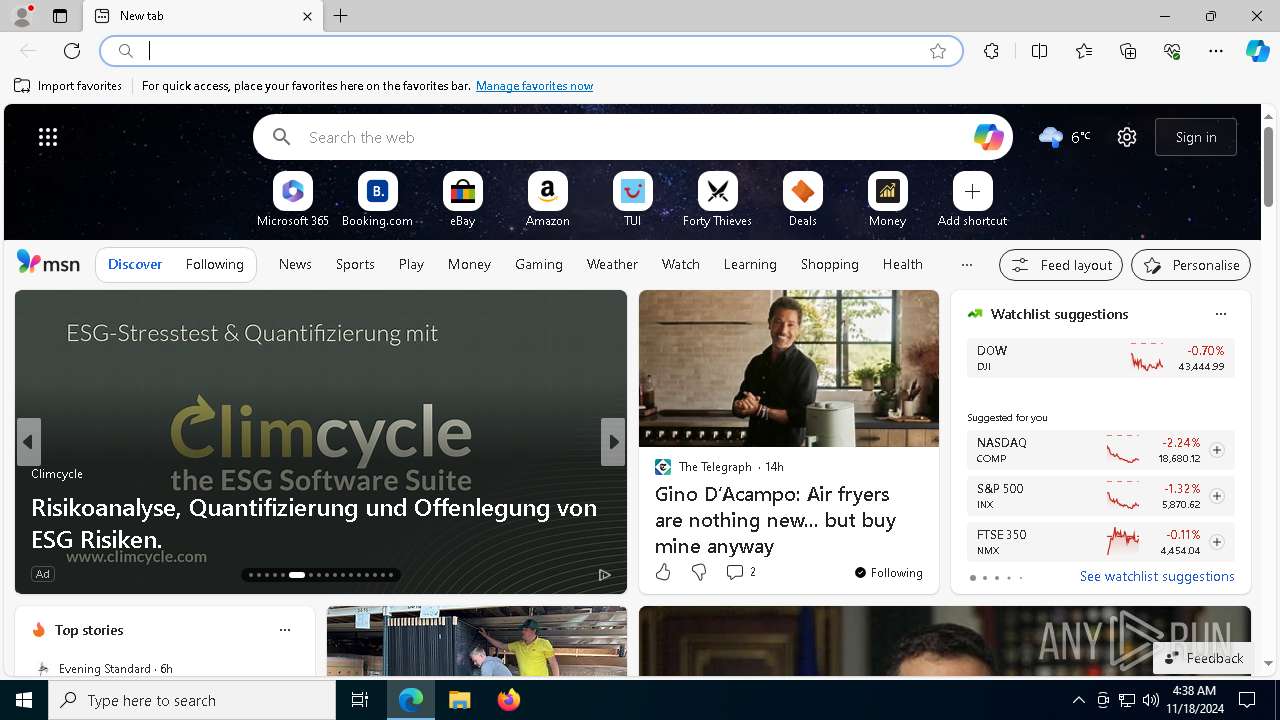Open the Manage favorites now link
This screenshot has height=720, width=1280.
click(x=534, y=86)
